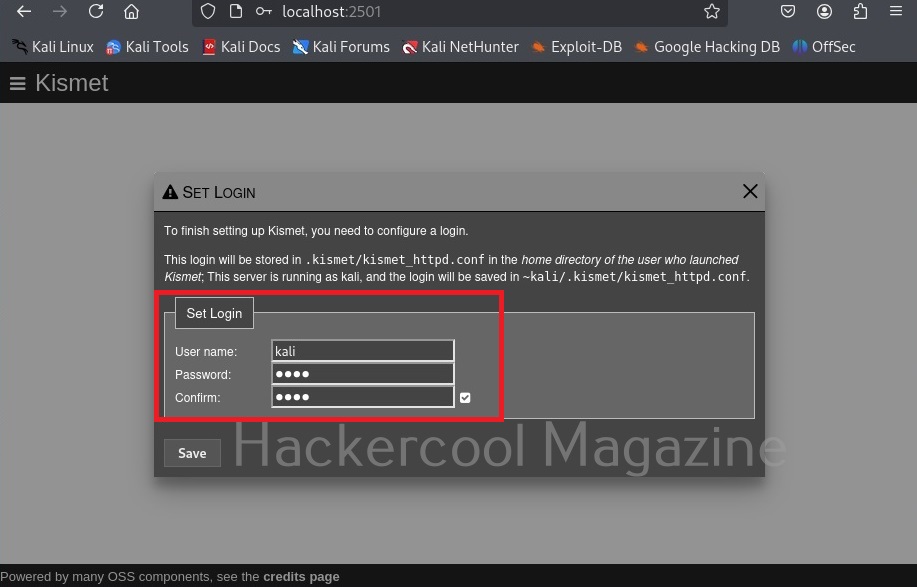
Task: Click the Set Login fieldset legend
Action: coord(214,313)
